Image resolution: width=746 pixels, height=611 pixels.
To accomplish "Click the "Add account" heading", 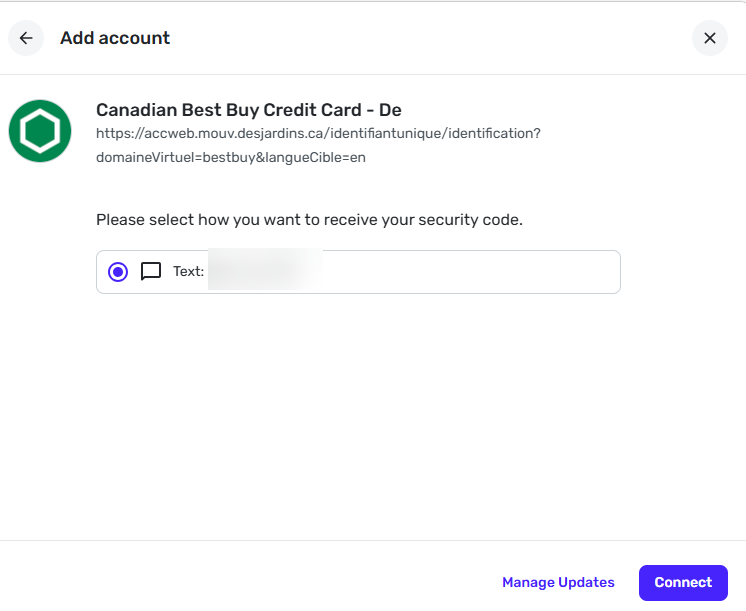I will click(115, 38).
